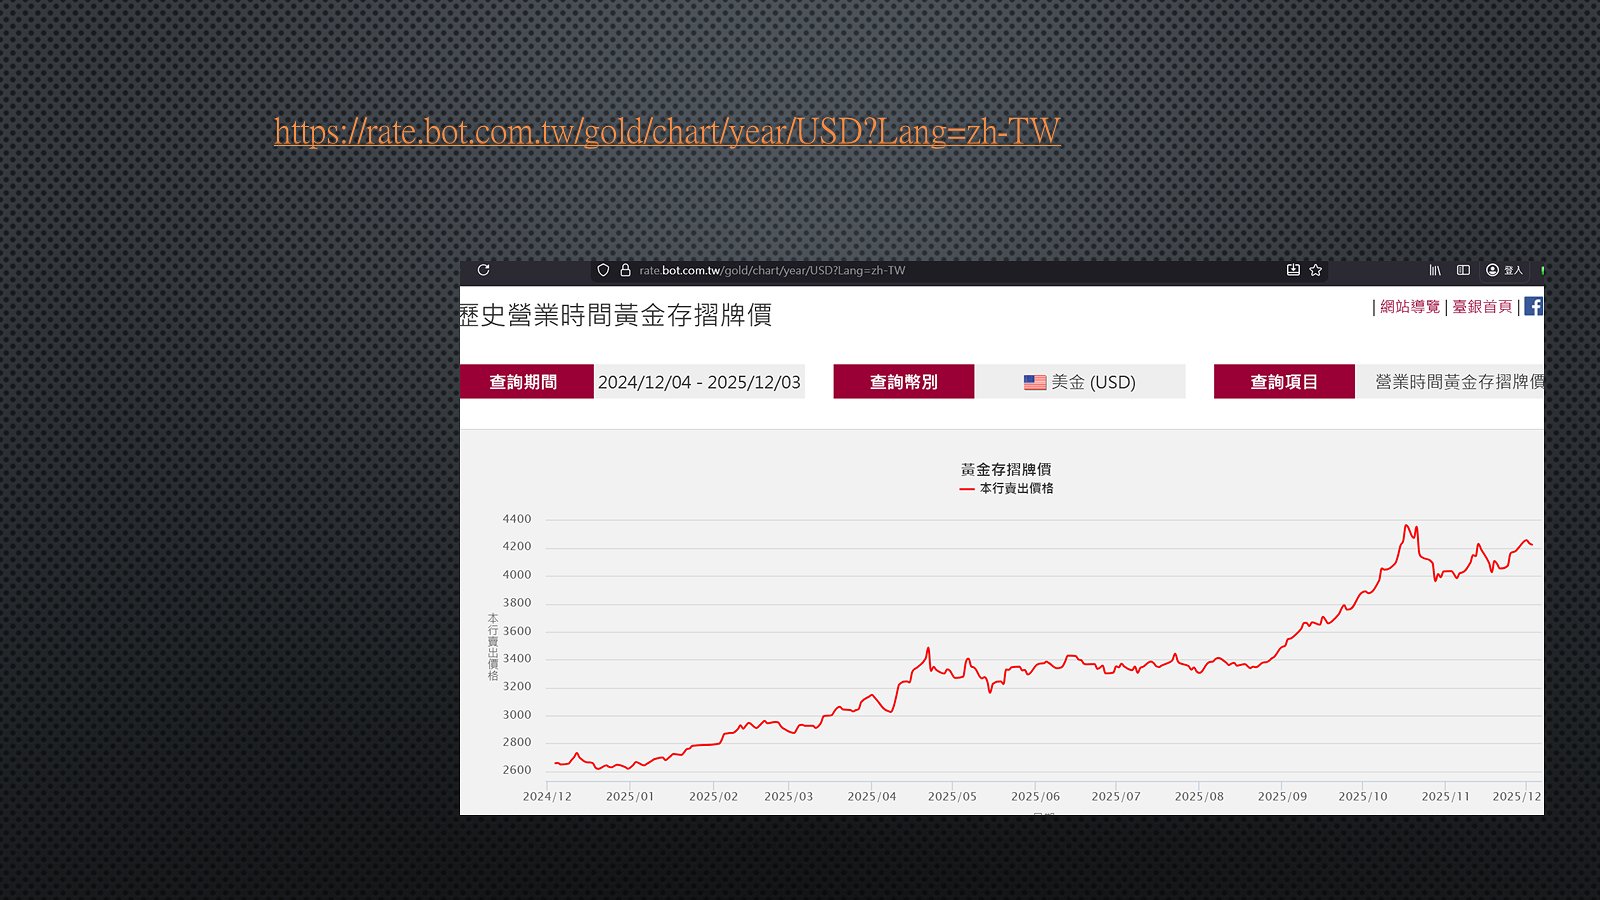Open the 美金 (USD) currency dropdown

click(x=1080, y=382)
